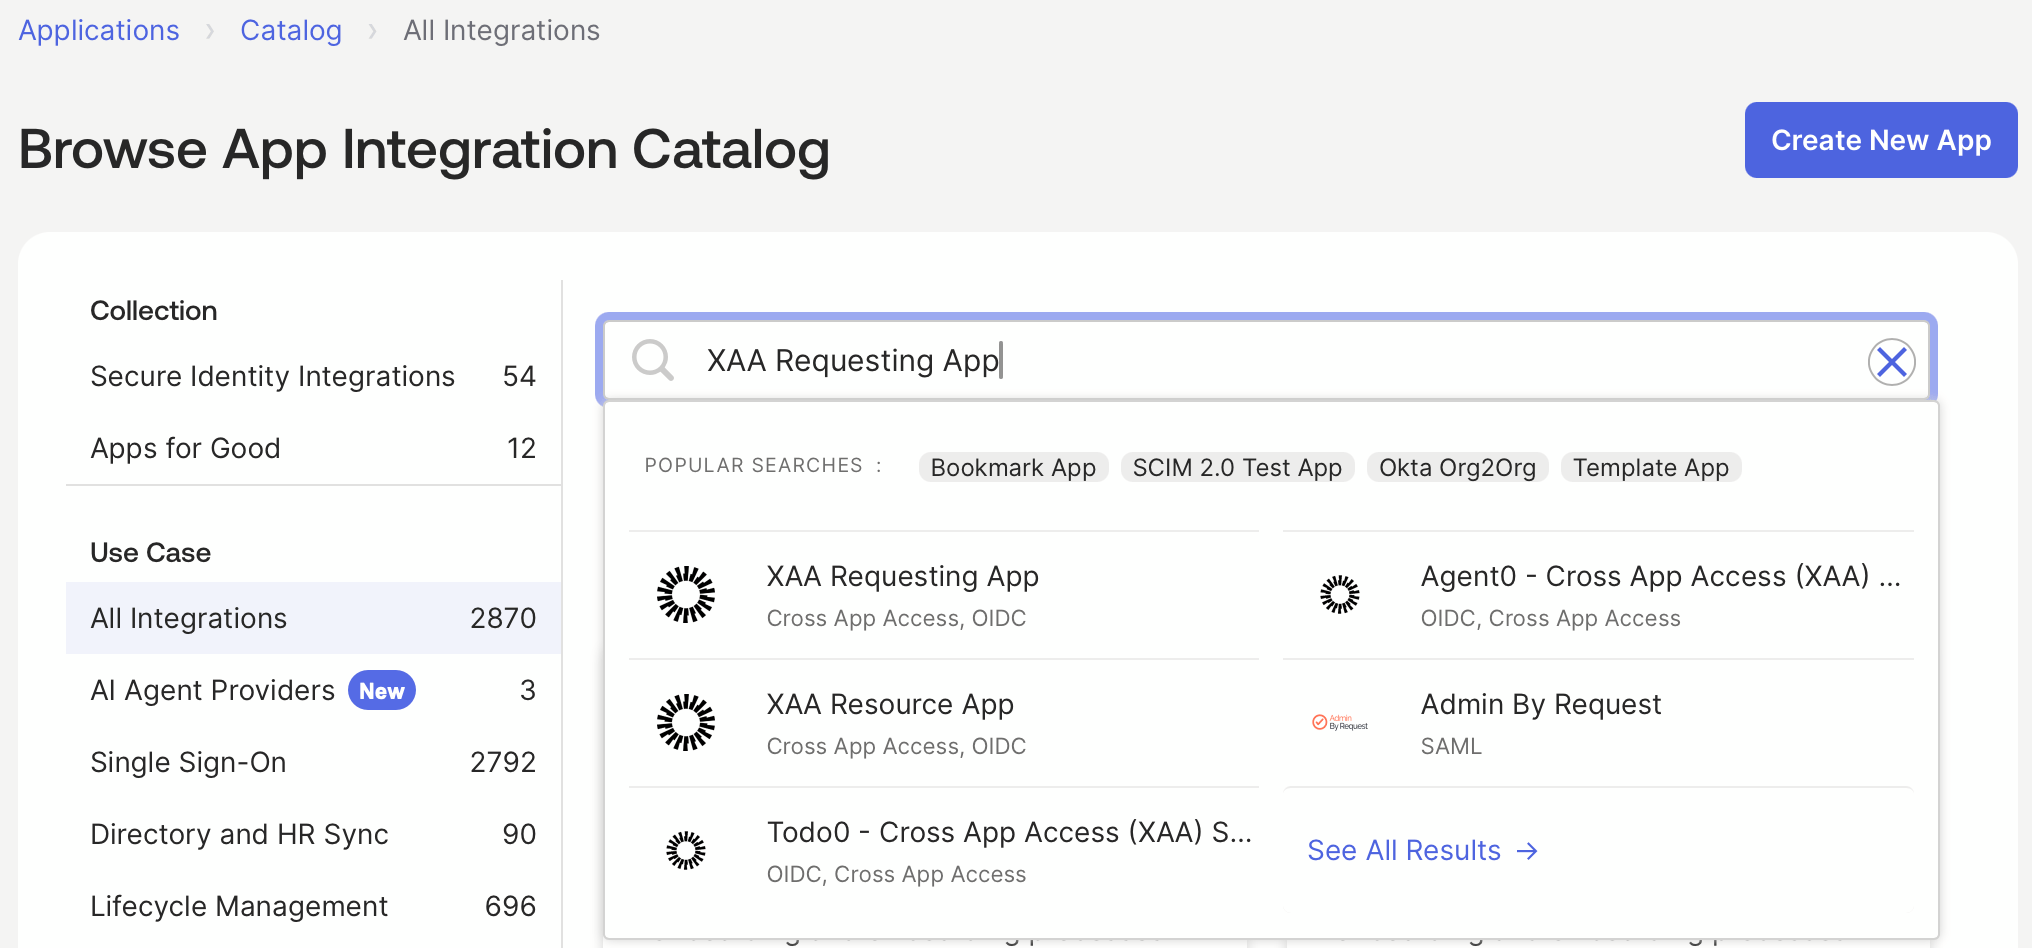Click the SAML label under Admin By Request
The height and width of the screenshot is (948, 2032).
click(1451, 747)
